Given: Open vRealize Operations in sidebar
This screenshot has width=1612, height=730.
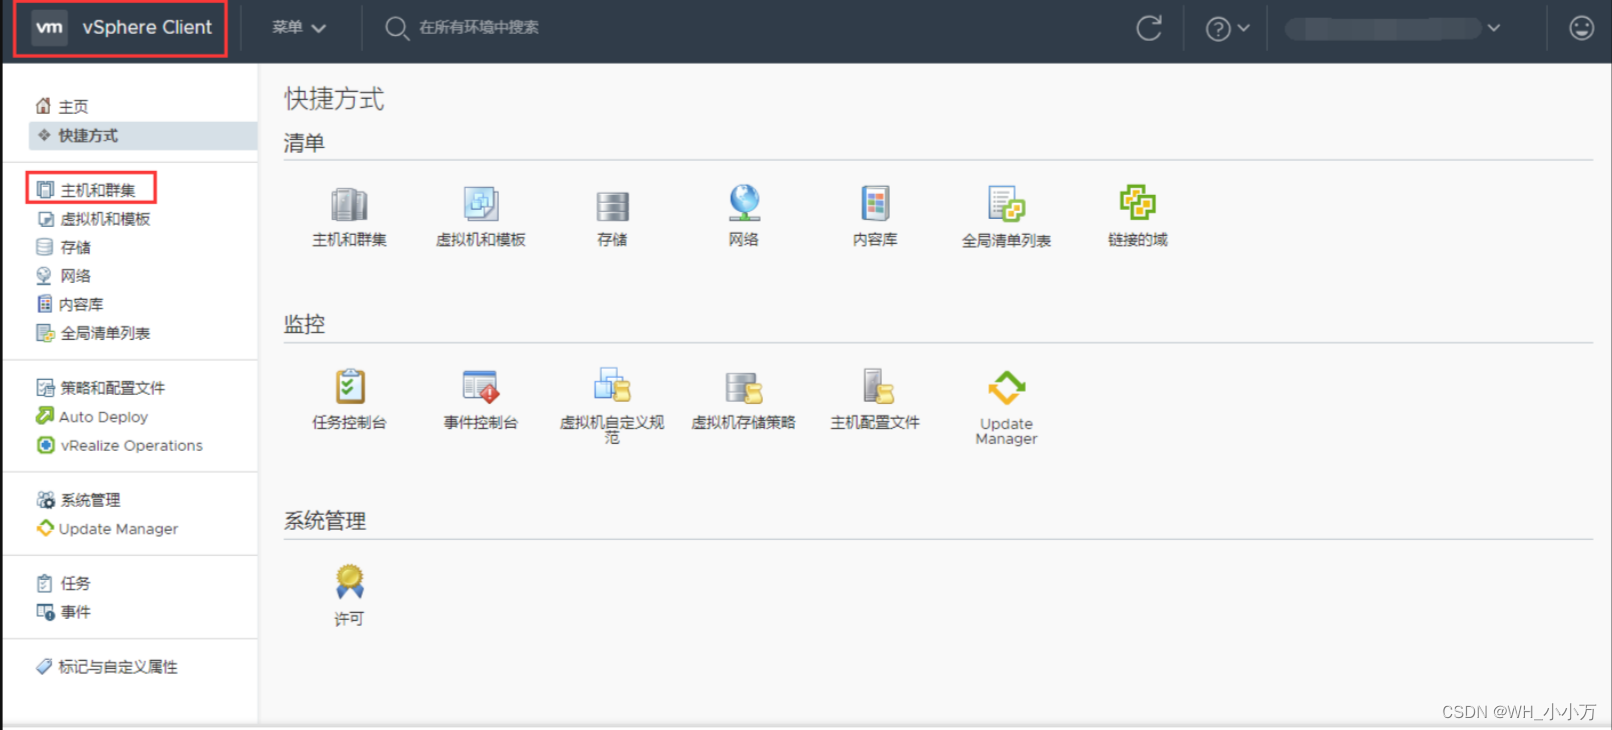Looking at the screenshot, I should click(120, 445).
